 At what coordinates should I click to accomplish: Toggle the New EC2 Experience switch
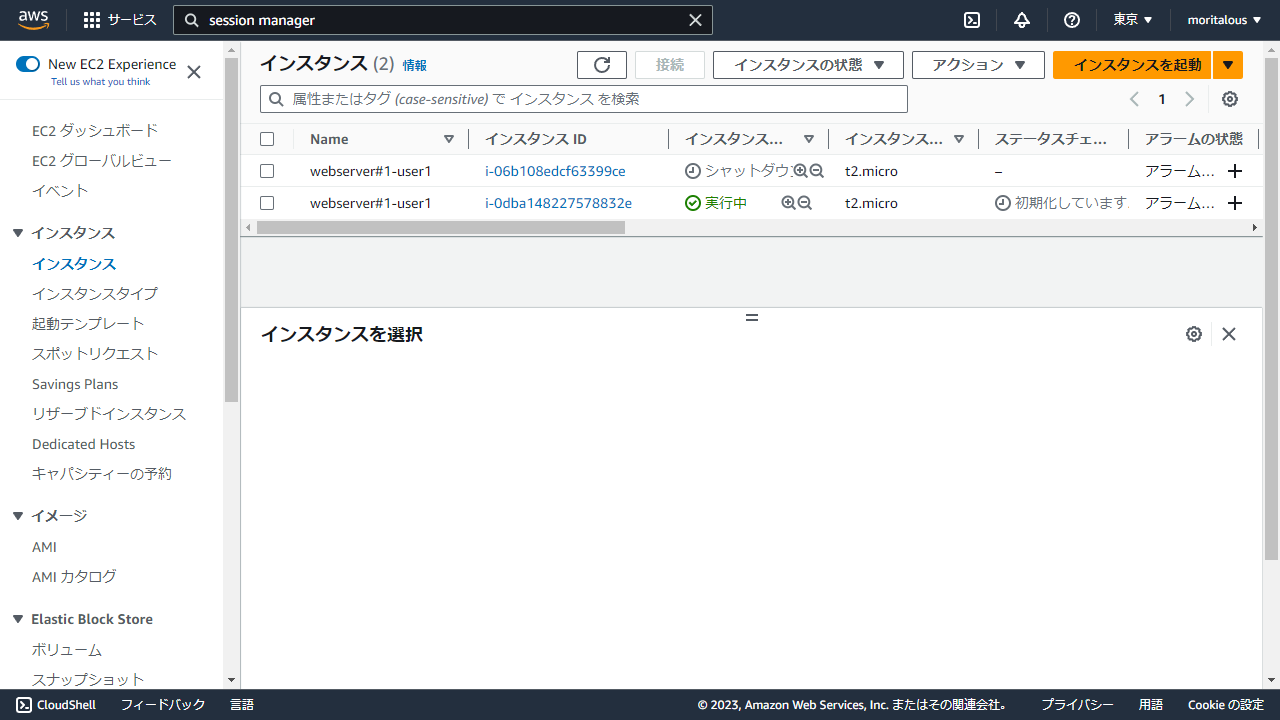(x=28, y=64)
